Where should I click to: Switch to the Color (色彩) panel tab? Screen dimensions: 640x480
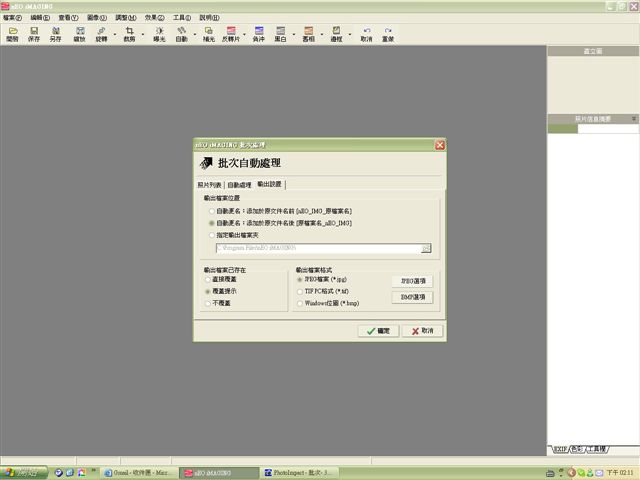[577, 449]
